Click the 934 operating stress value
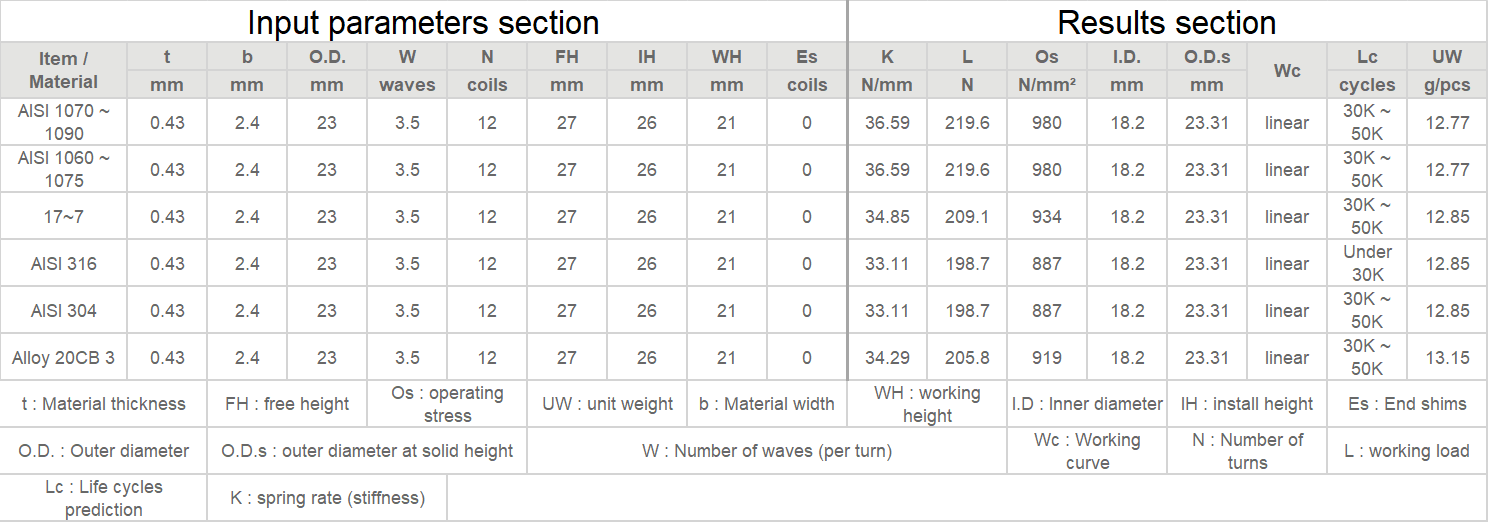The width and height of the screenshot is (1489, 523). point(1047,217)
